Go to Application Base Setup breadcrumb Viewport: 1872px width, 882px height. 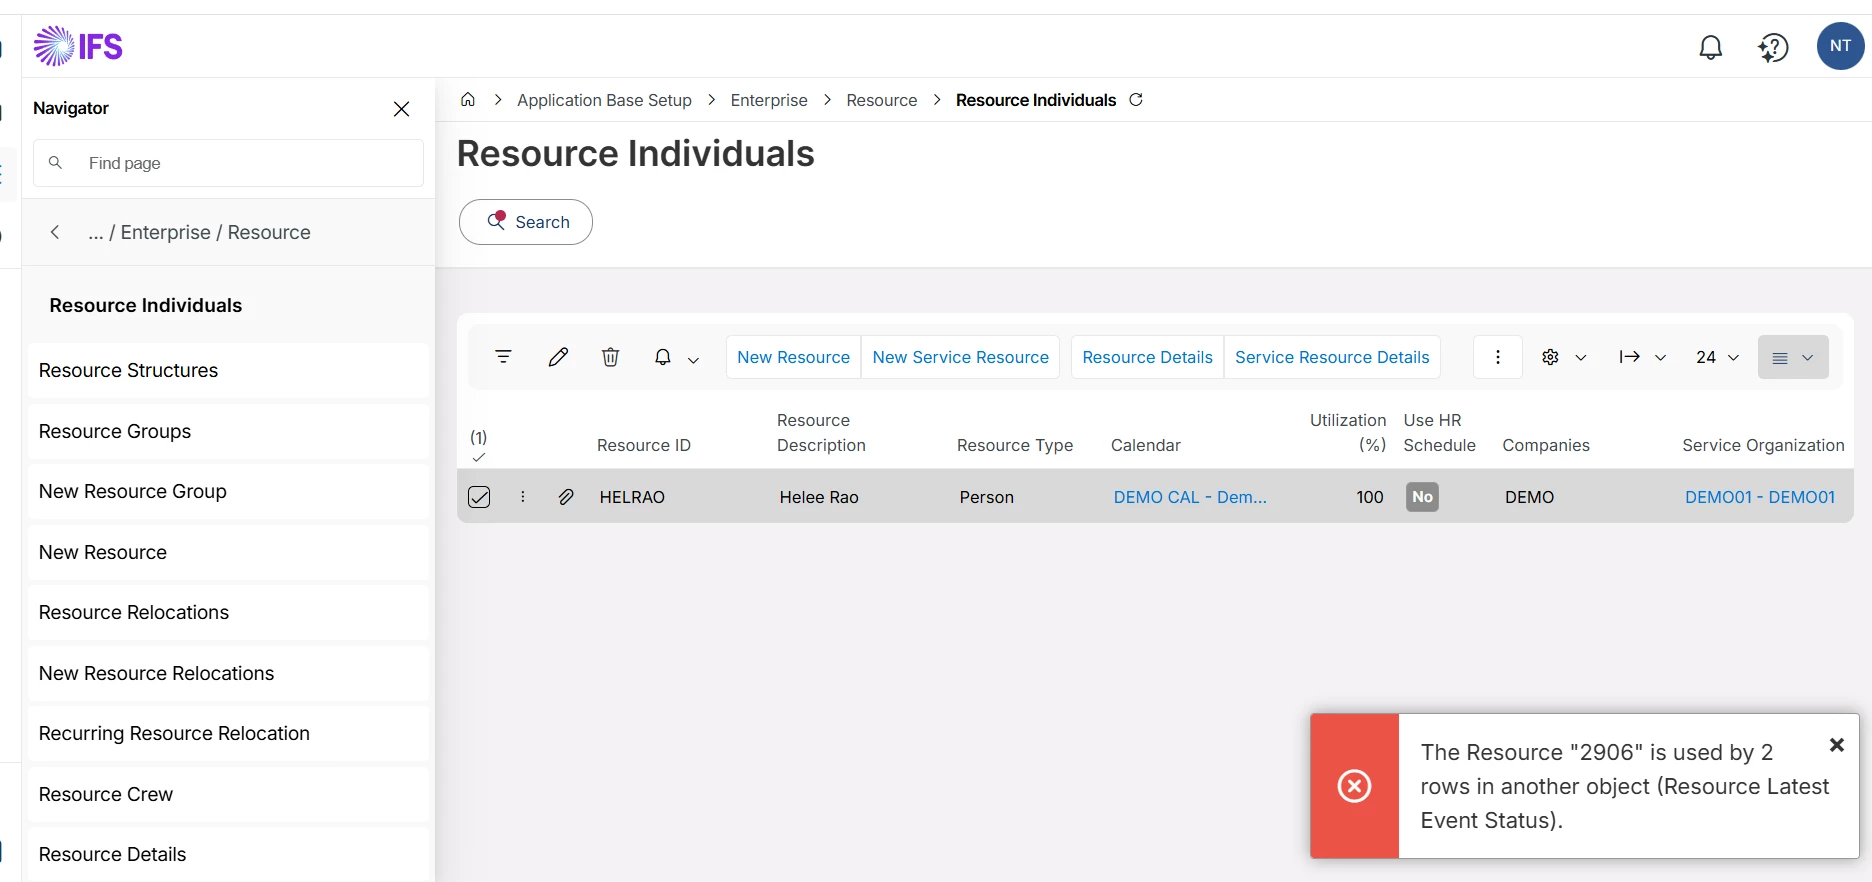604,100
